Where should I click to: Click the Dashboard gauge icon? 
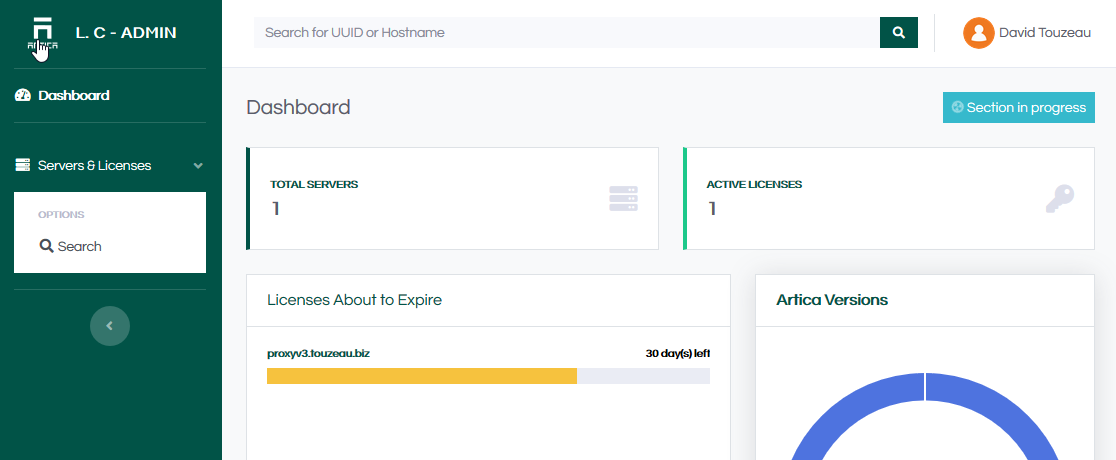(x=23, y=96)
